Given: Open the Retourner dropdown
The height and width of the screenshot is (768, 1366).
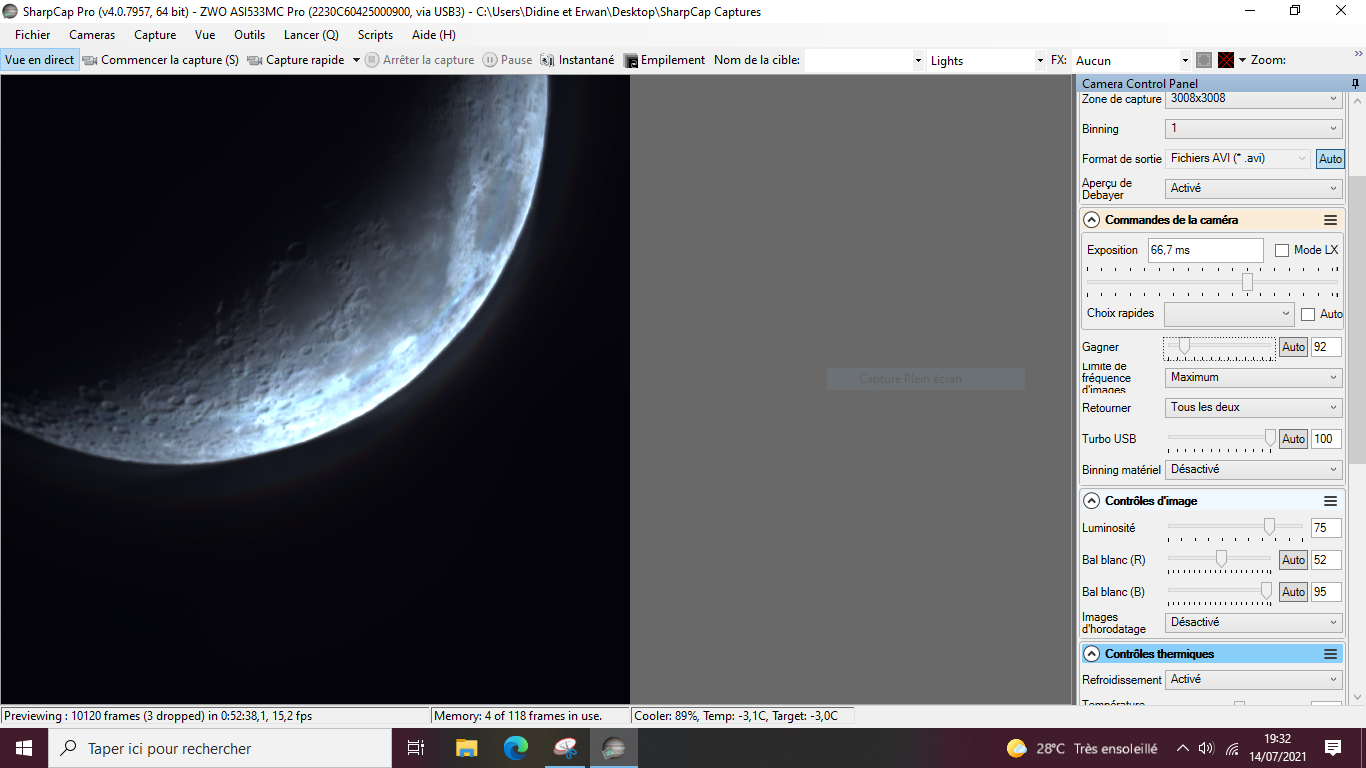Looking at the screenshot, I should click(1254, 408).
